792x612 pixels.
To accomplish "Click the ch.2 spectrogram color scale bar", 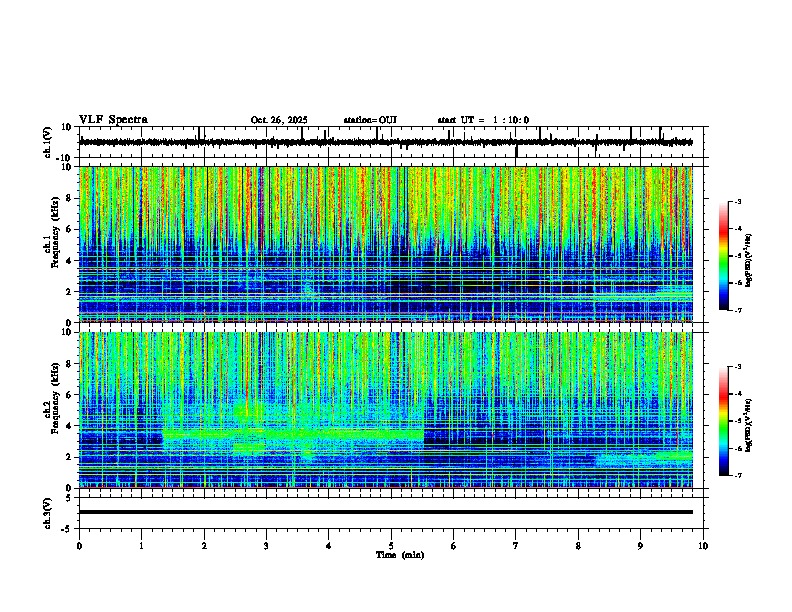I will click(x=723, y=421).
